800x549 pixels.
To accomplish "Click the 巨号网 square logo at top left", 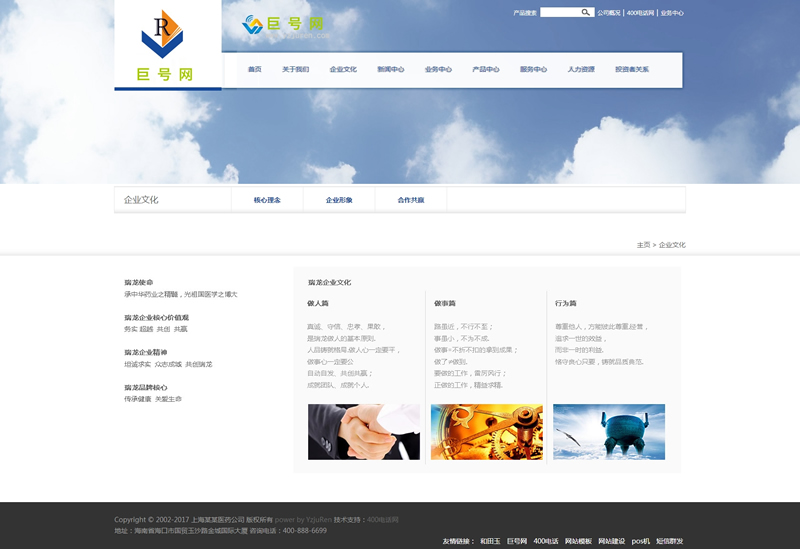I will click(x=167, y=45).
